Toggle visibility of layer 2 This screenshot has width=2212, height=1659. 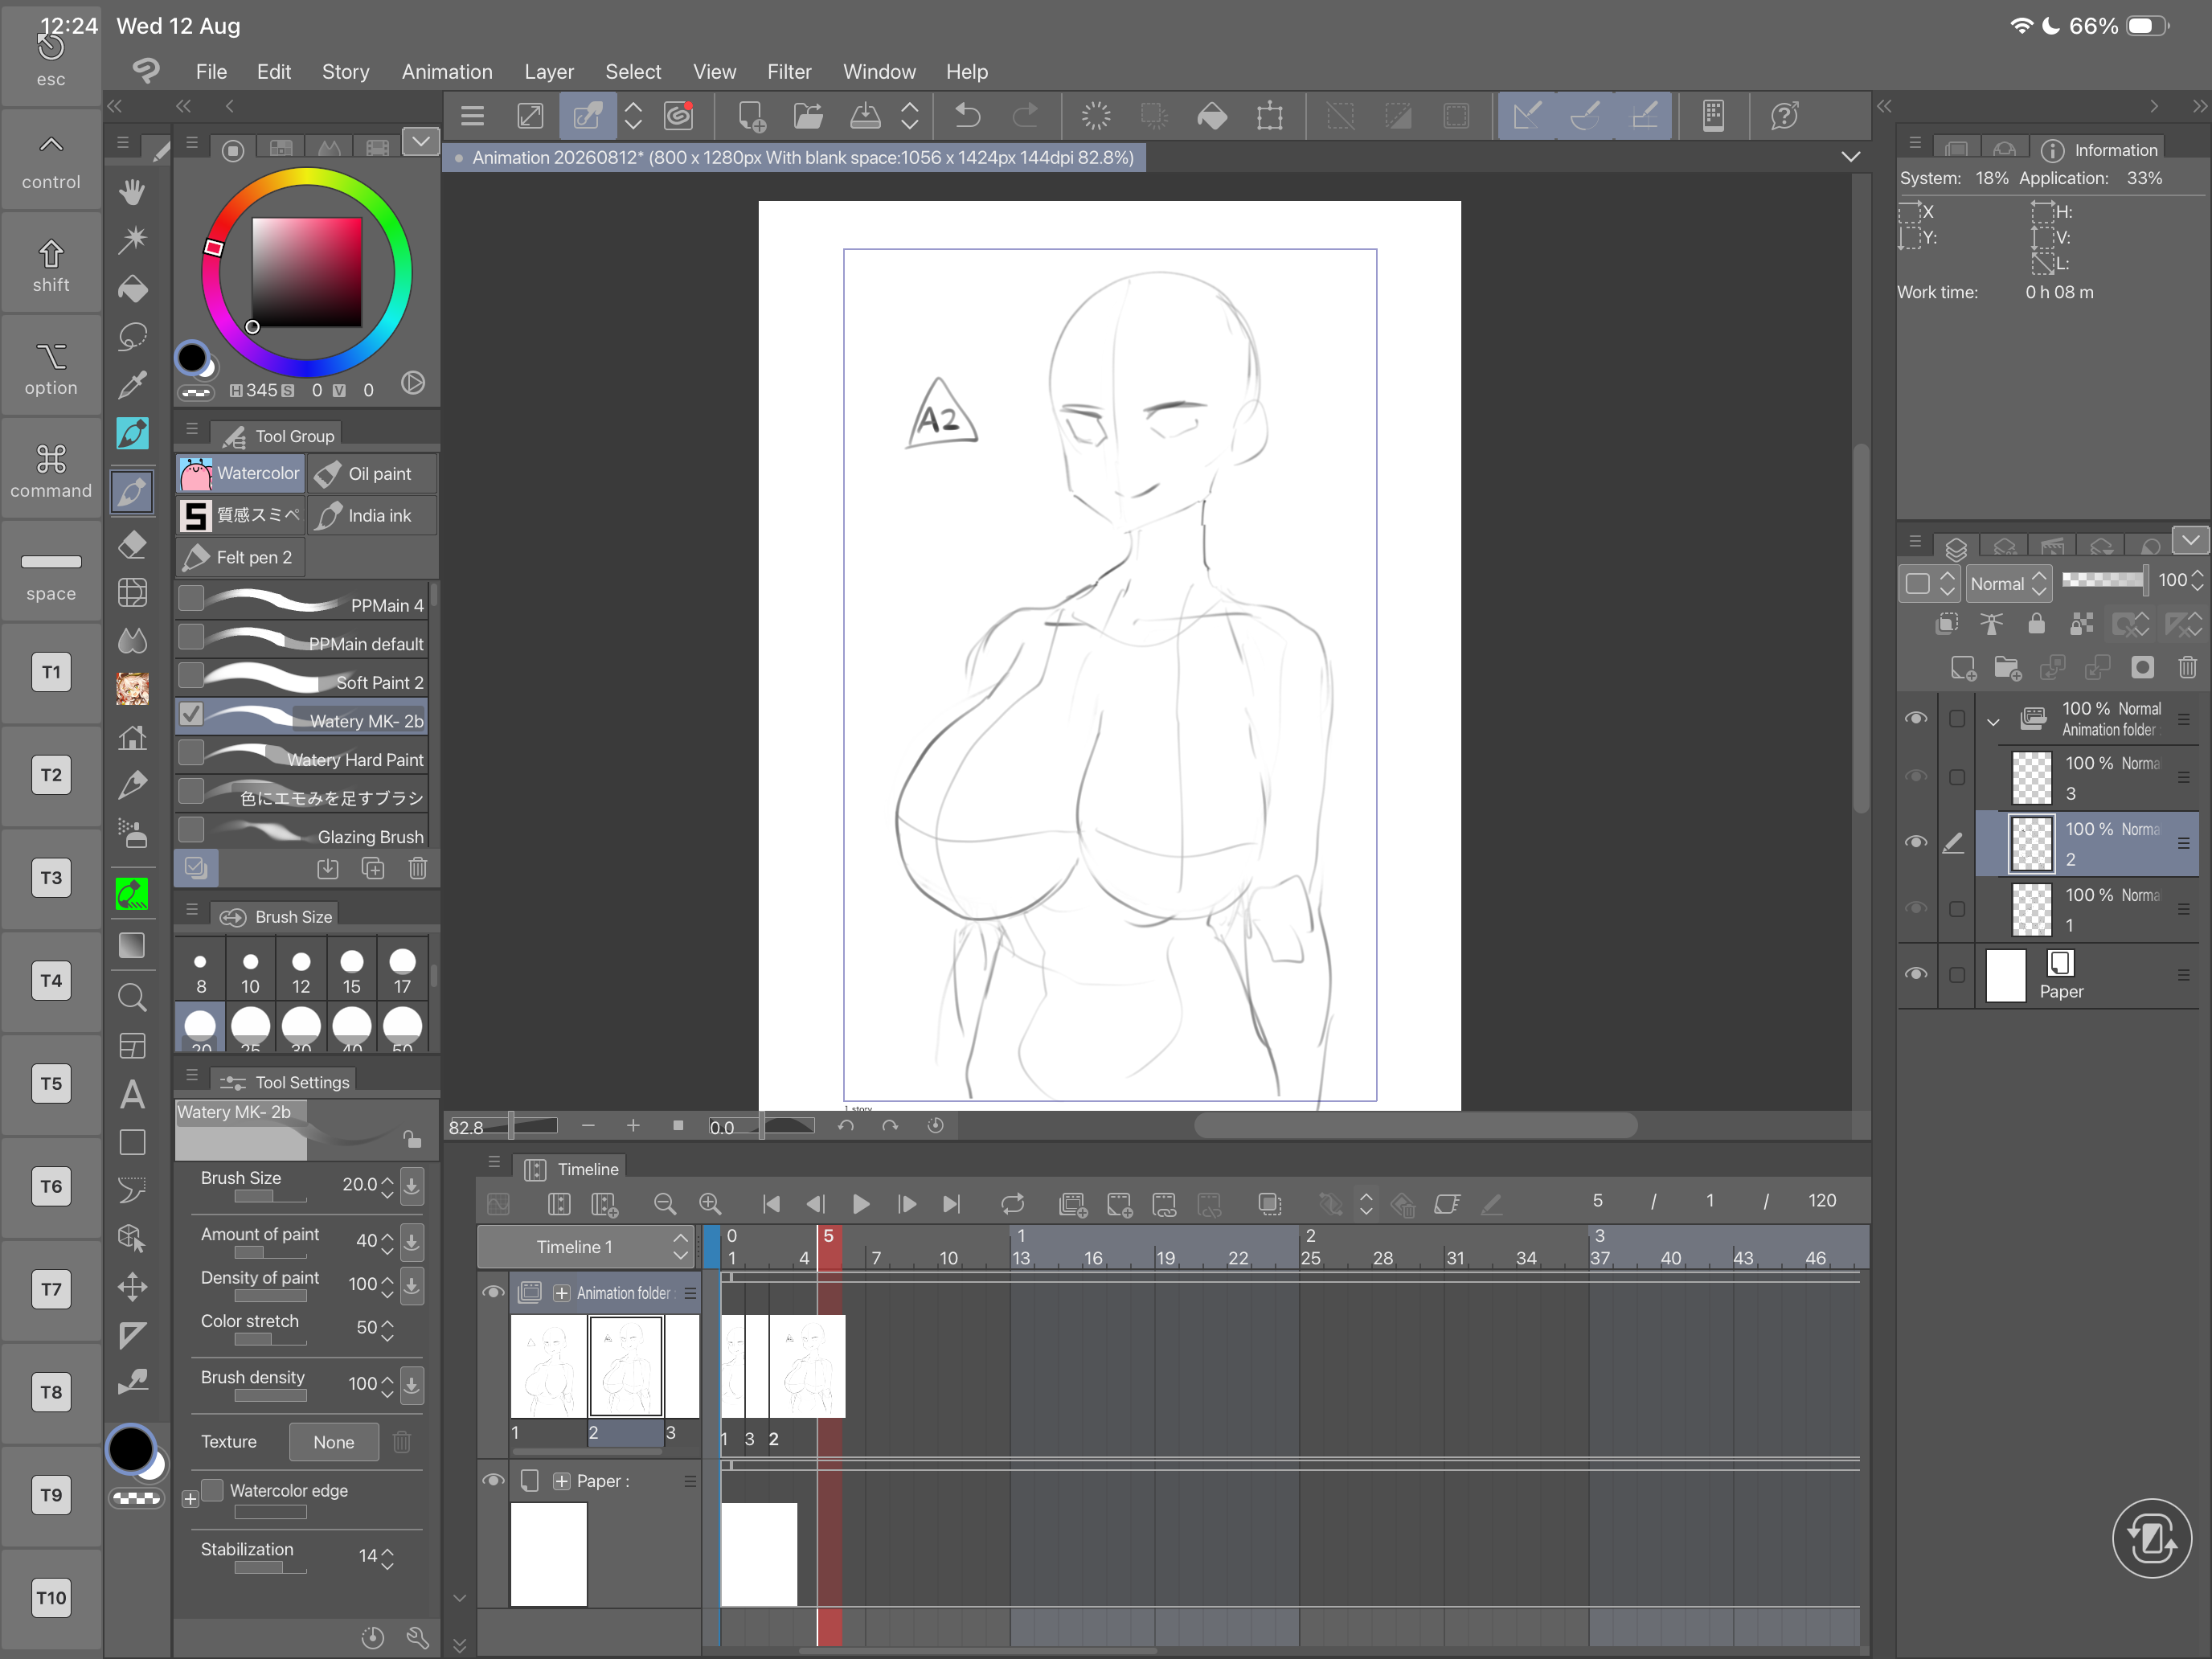coord(1916,842)
